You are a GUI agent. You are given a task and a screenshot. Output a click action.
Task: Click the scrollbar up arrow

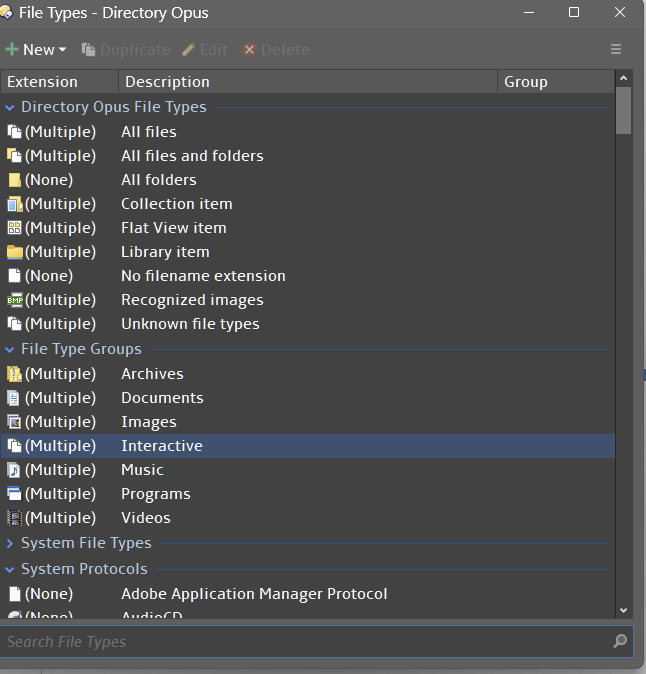click(624, 78)
